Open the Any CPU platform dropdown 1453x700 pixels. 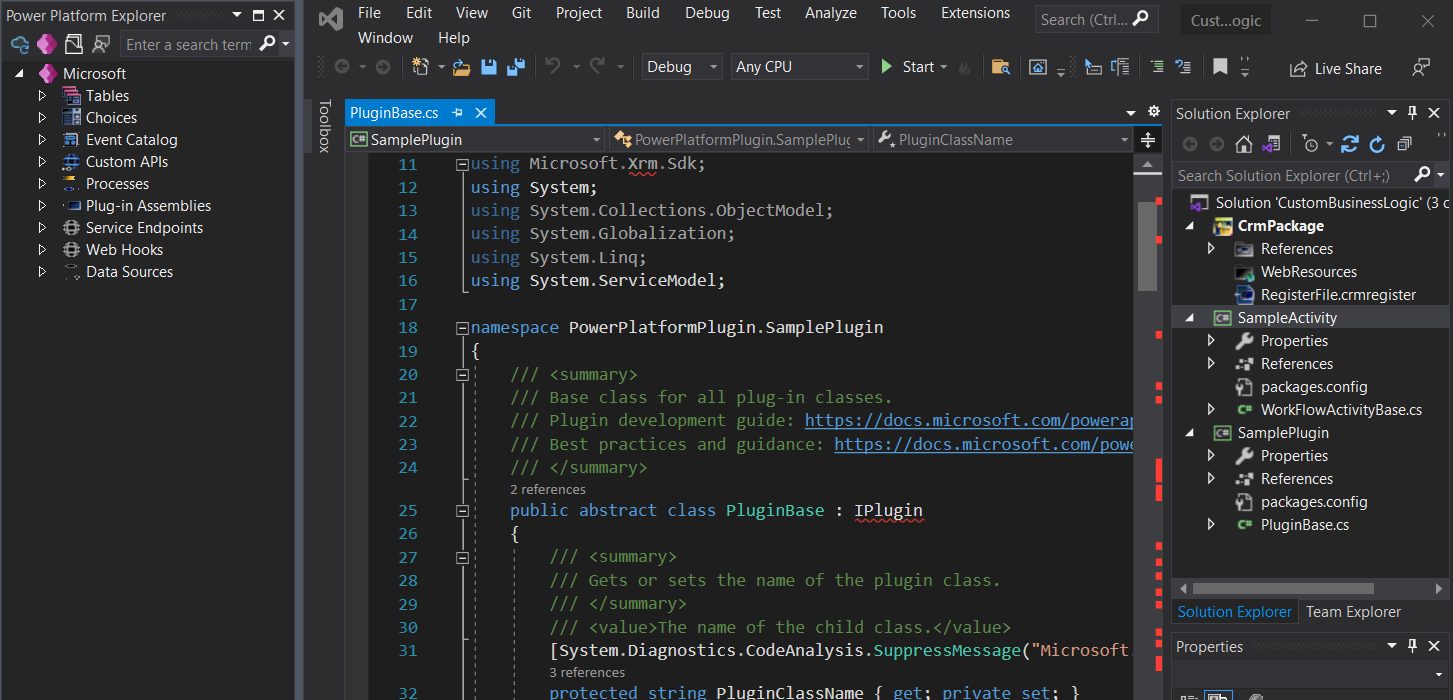[x=799, y=67]
